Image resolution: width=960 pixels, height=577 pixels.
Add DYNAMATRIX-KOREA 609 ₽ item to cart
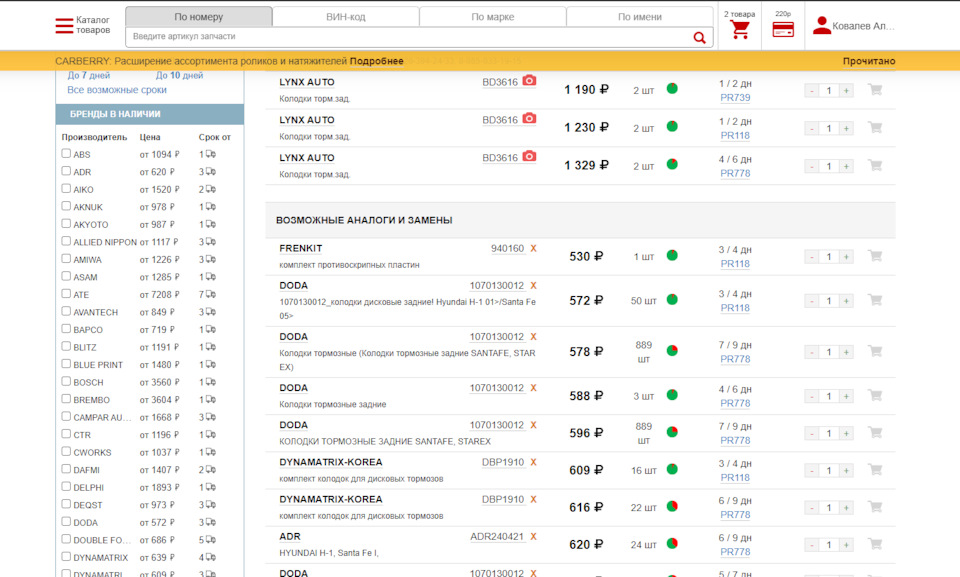pyautogui.click(x=875, y=470)
